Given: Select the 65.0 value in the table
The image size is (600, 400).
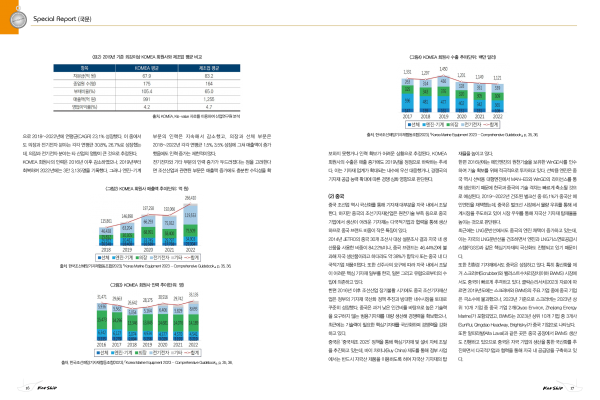Looking at the screenshot, I should tap(209, 91).
